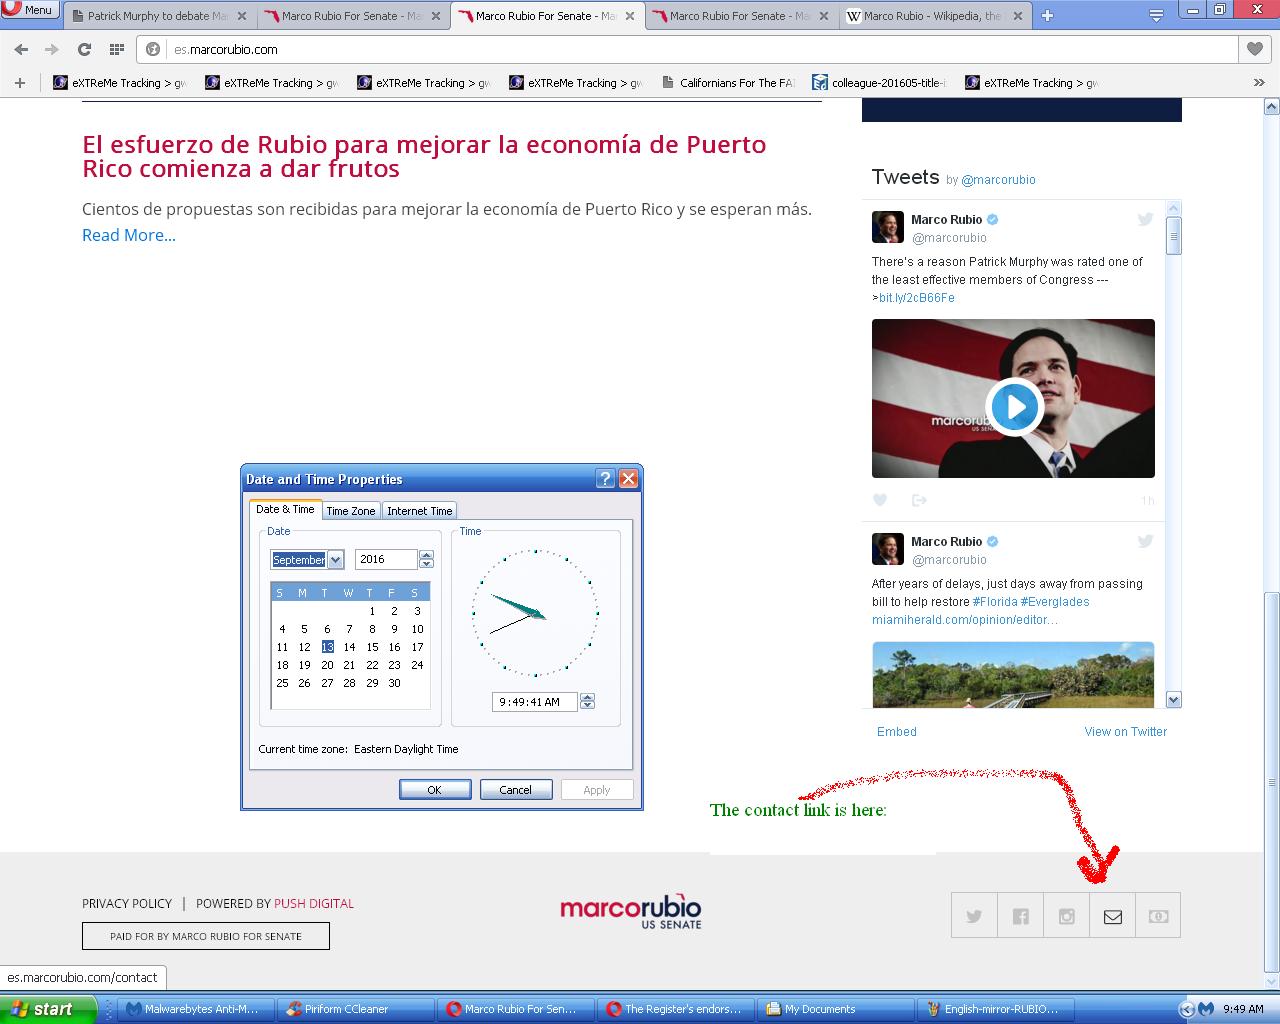1280x1024 pixels.
Task: Close the Patrick Murphy to debate tab
Action: point(241,16)
